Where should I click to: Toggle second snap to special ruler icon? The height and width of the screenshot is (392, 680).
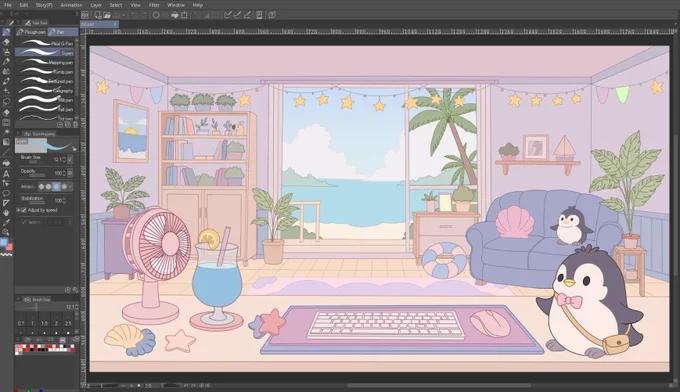237,15
